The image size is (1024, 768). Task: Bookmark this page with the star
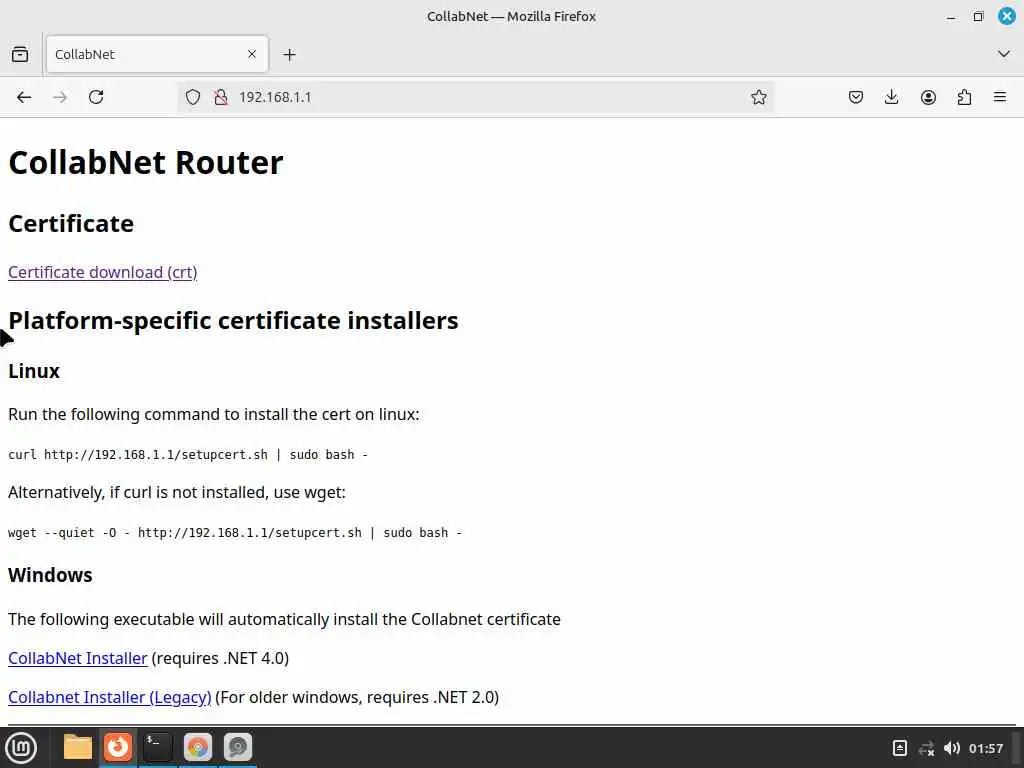(x=758, y=97)
